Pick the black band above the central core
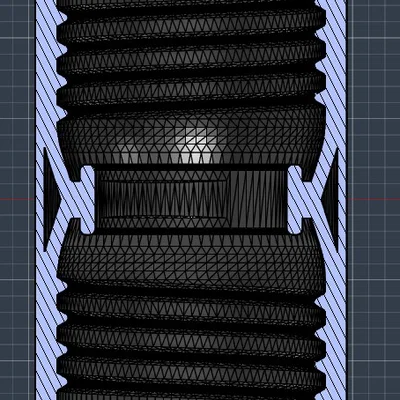400x400 pixels. point(191,167)
